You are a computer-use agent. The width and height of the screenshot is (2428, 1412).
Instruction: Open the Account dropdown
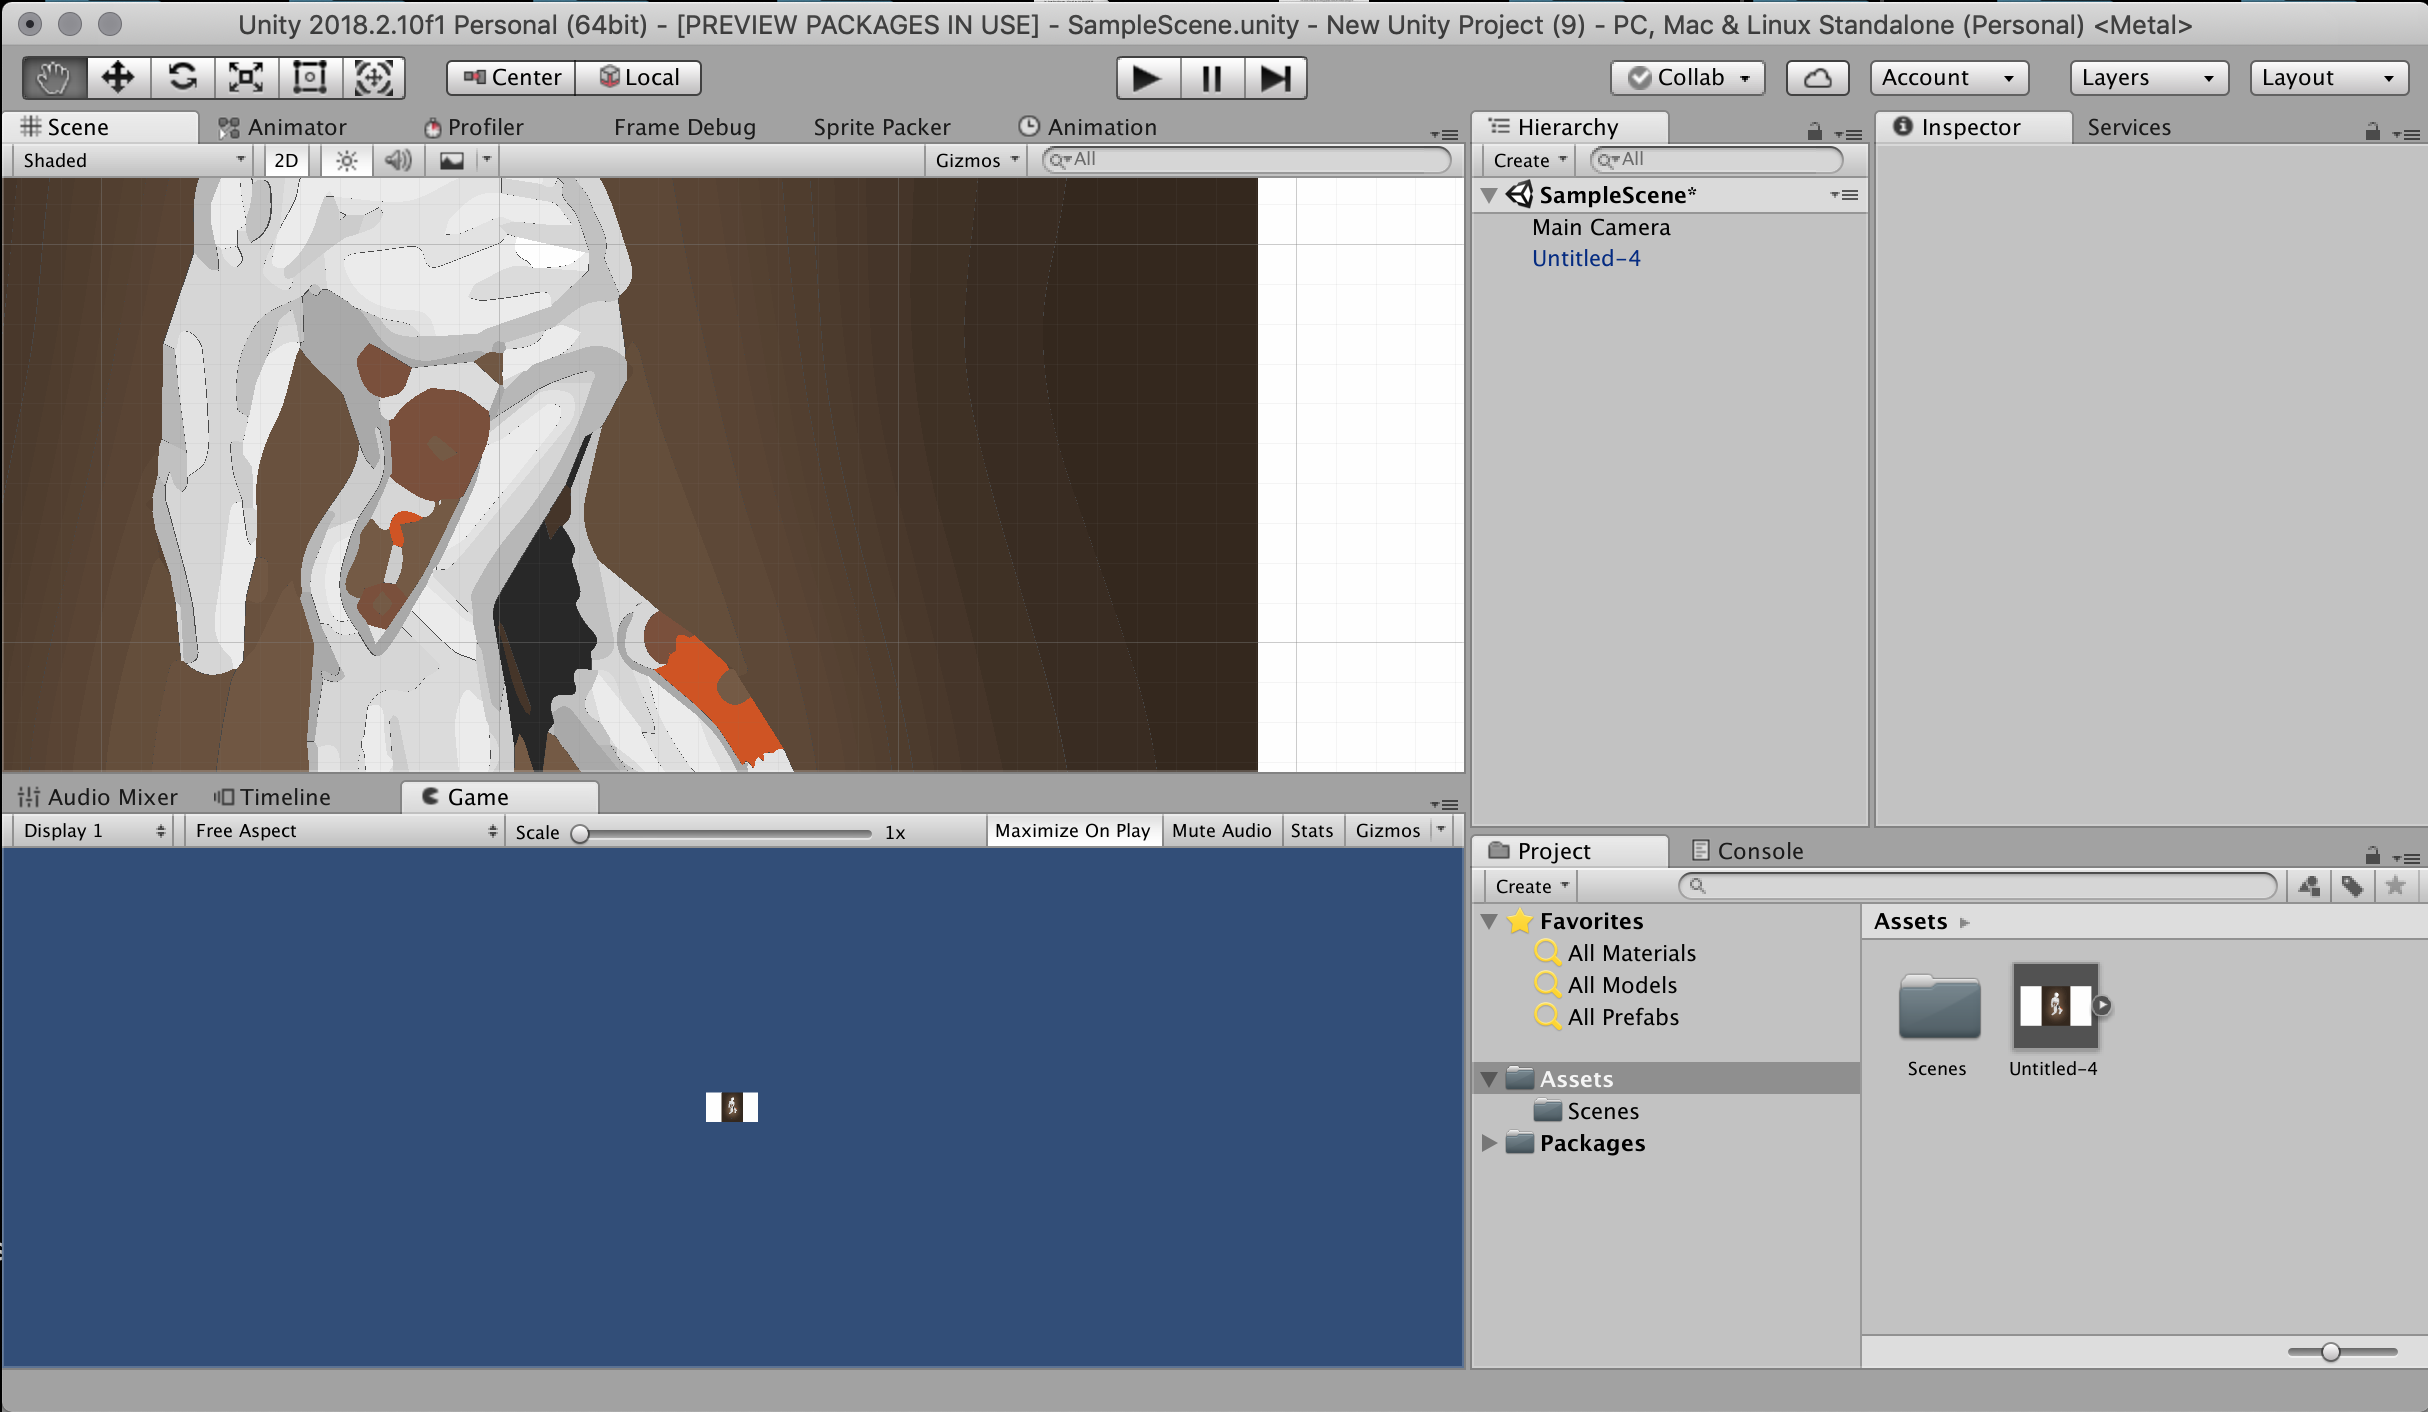tap(1948, 77)
